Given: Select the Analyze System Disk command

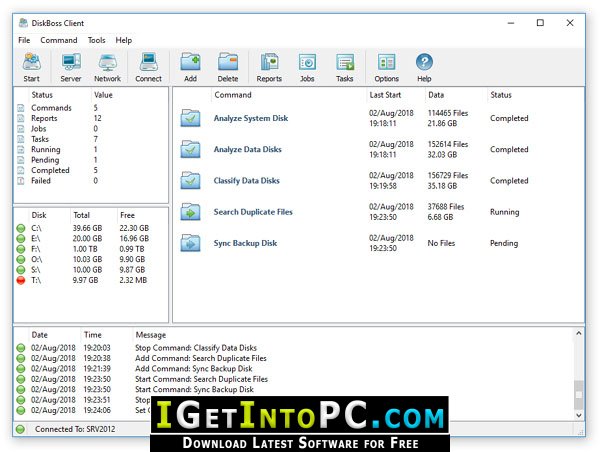Looking at the screenshot, I should click(251, 118).
